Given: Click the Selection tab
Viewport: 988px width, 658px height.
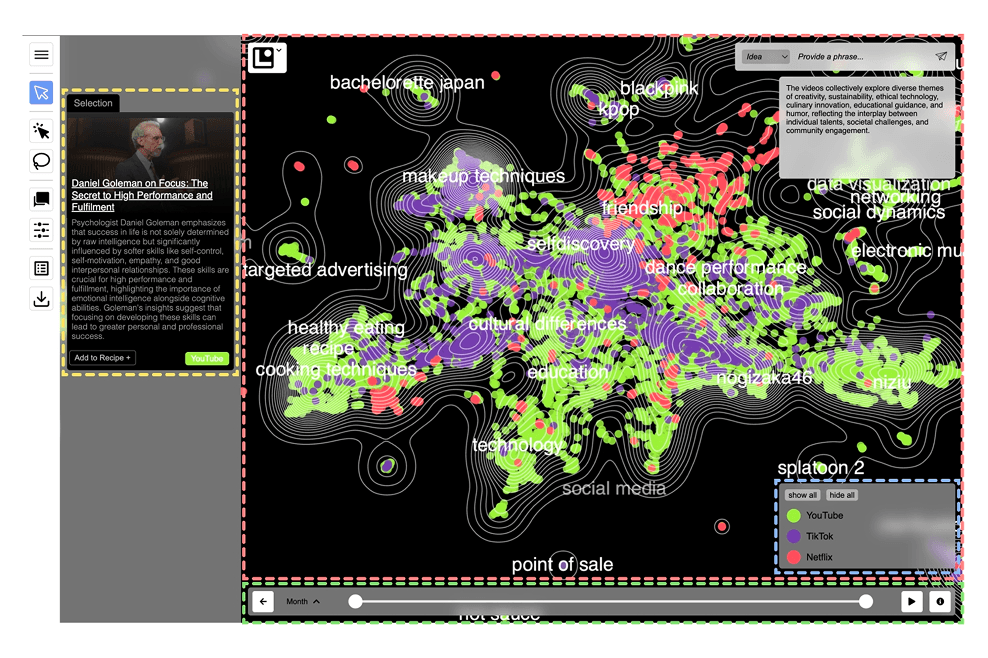Looking at the screenshot, I should (x=93, y=103).
